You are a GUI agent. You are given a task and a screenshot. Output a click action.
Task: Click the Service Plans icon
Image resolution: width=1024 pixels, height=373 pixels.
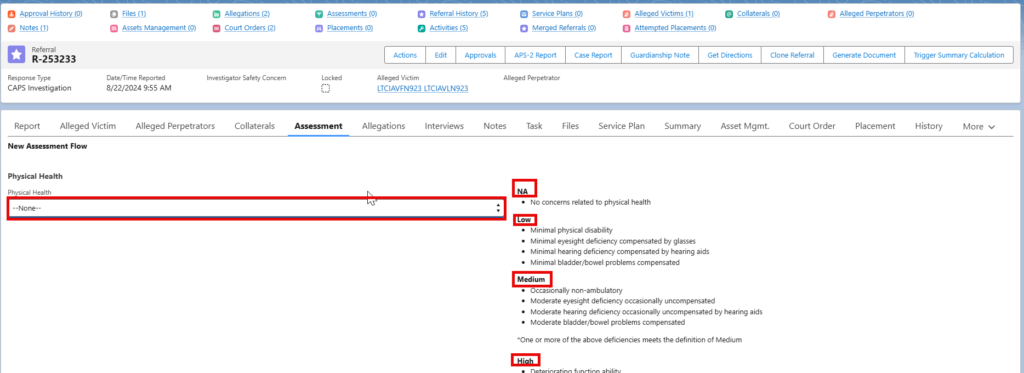pos(524,14)
